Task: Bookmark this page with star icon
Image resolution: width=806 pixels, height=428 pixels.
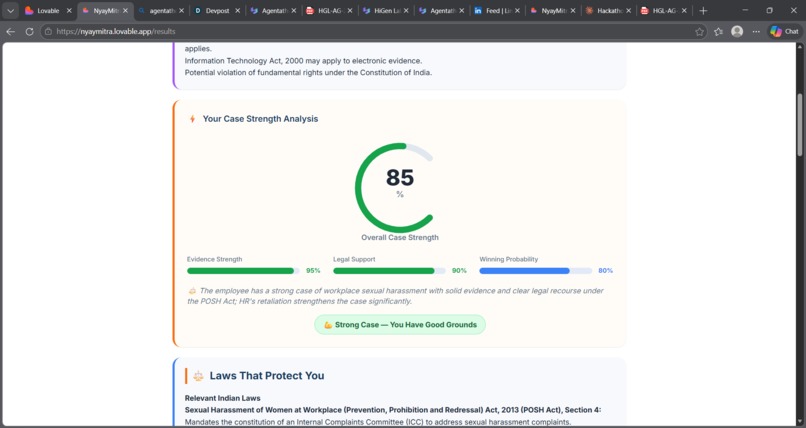Action: pos(699,31)
